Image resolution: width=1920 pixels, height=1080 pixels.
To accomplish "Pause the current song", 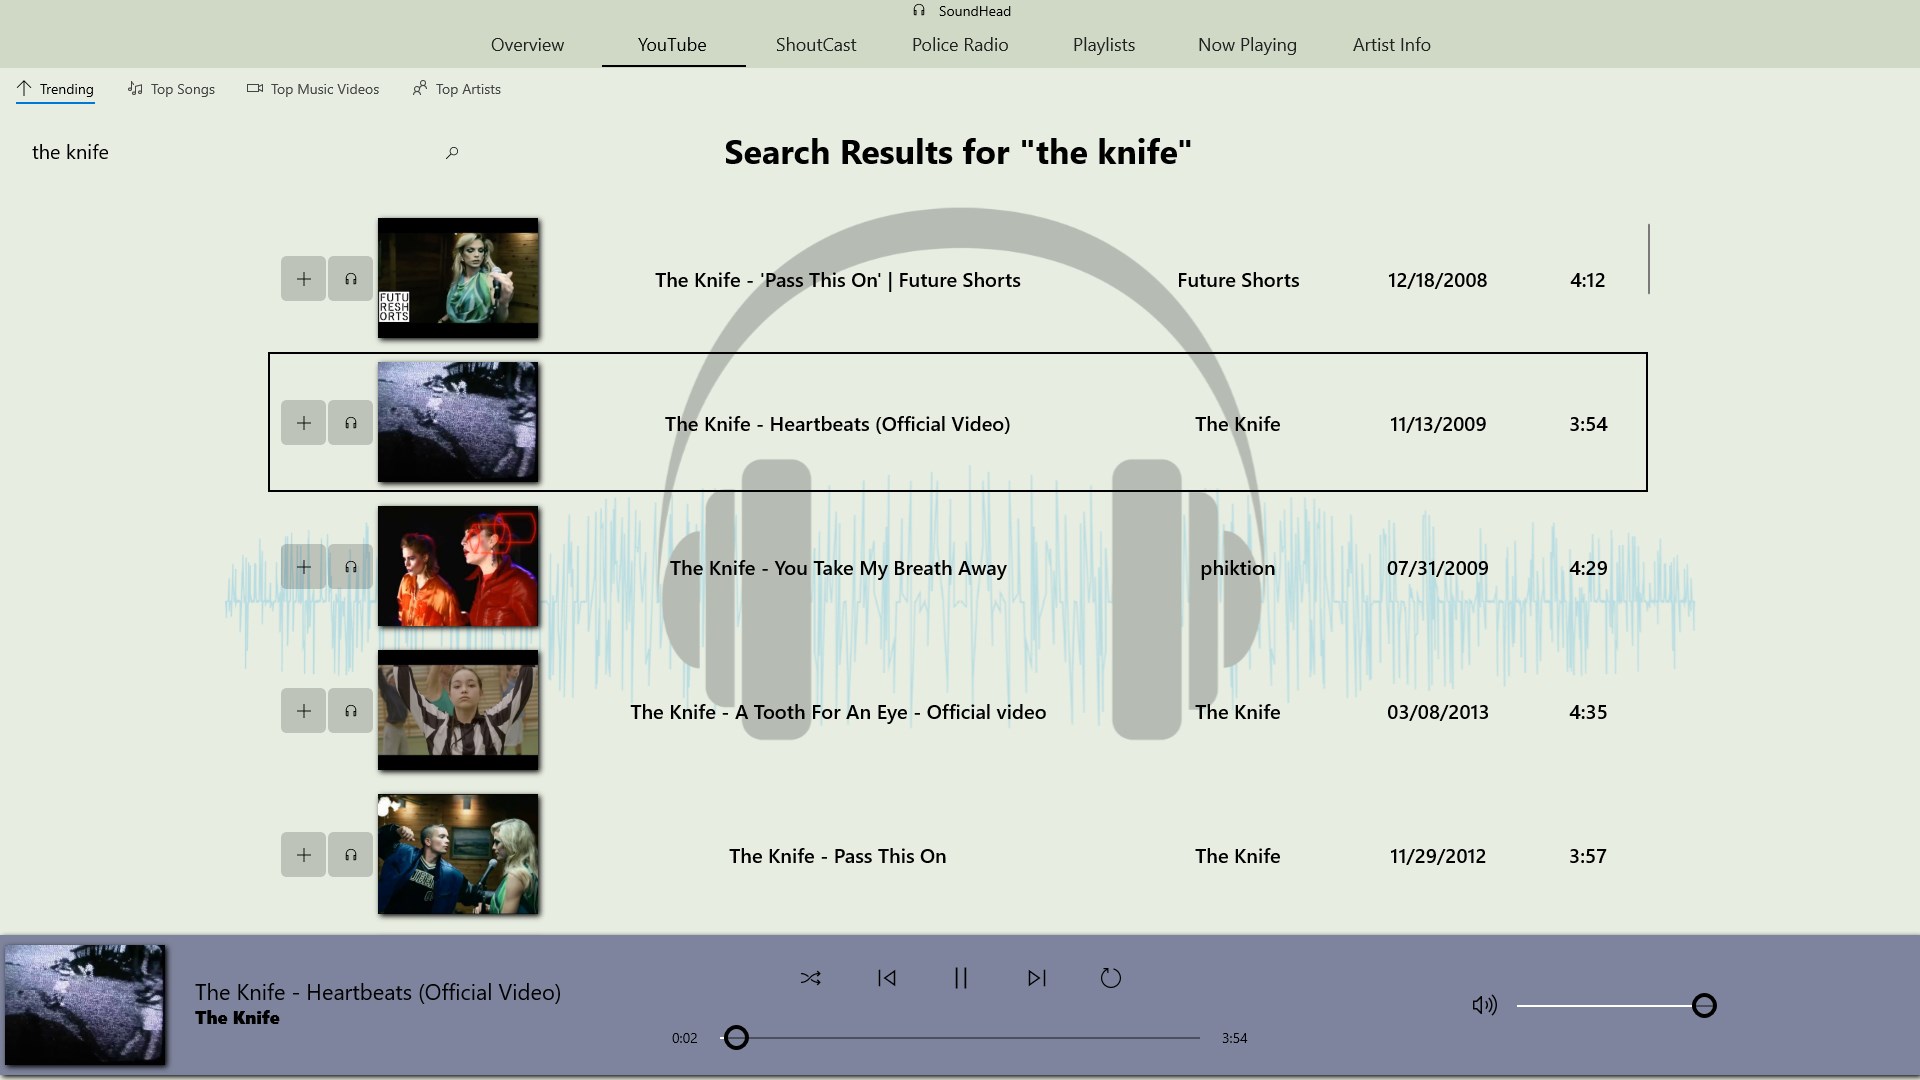I will click(961, 978).
